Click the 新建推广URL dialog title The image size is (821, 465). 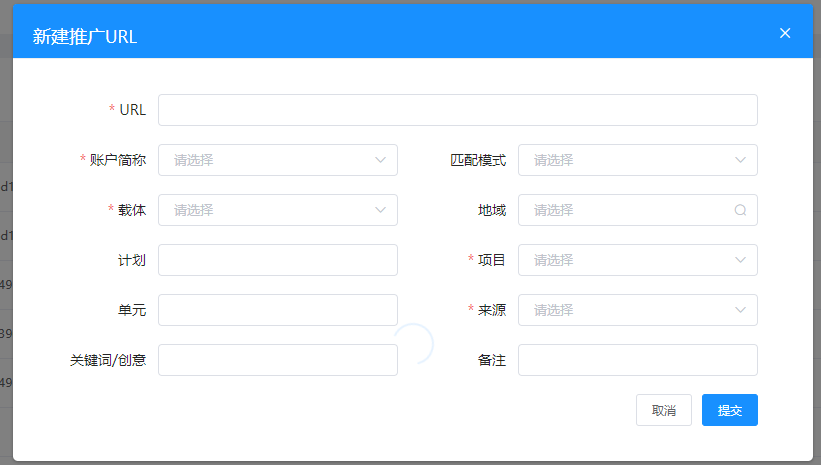(x=85, y=37)
